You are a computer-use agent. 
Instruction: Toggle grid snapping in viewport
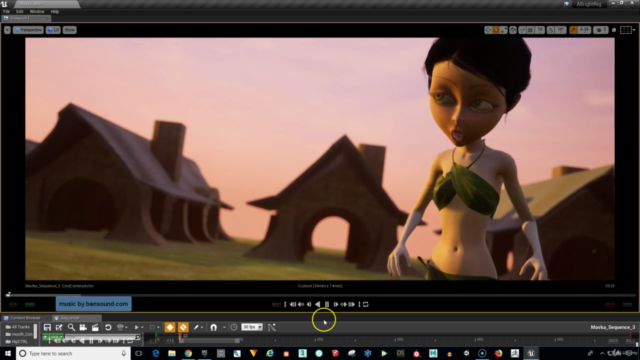click(531, 30)
